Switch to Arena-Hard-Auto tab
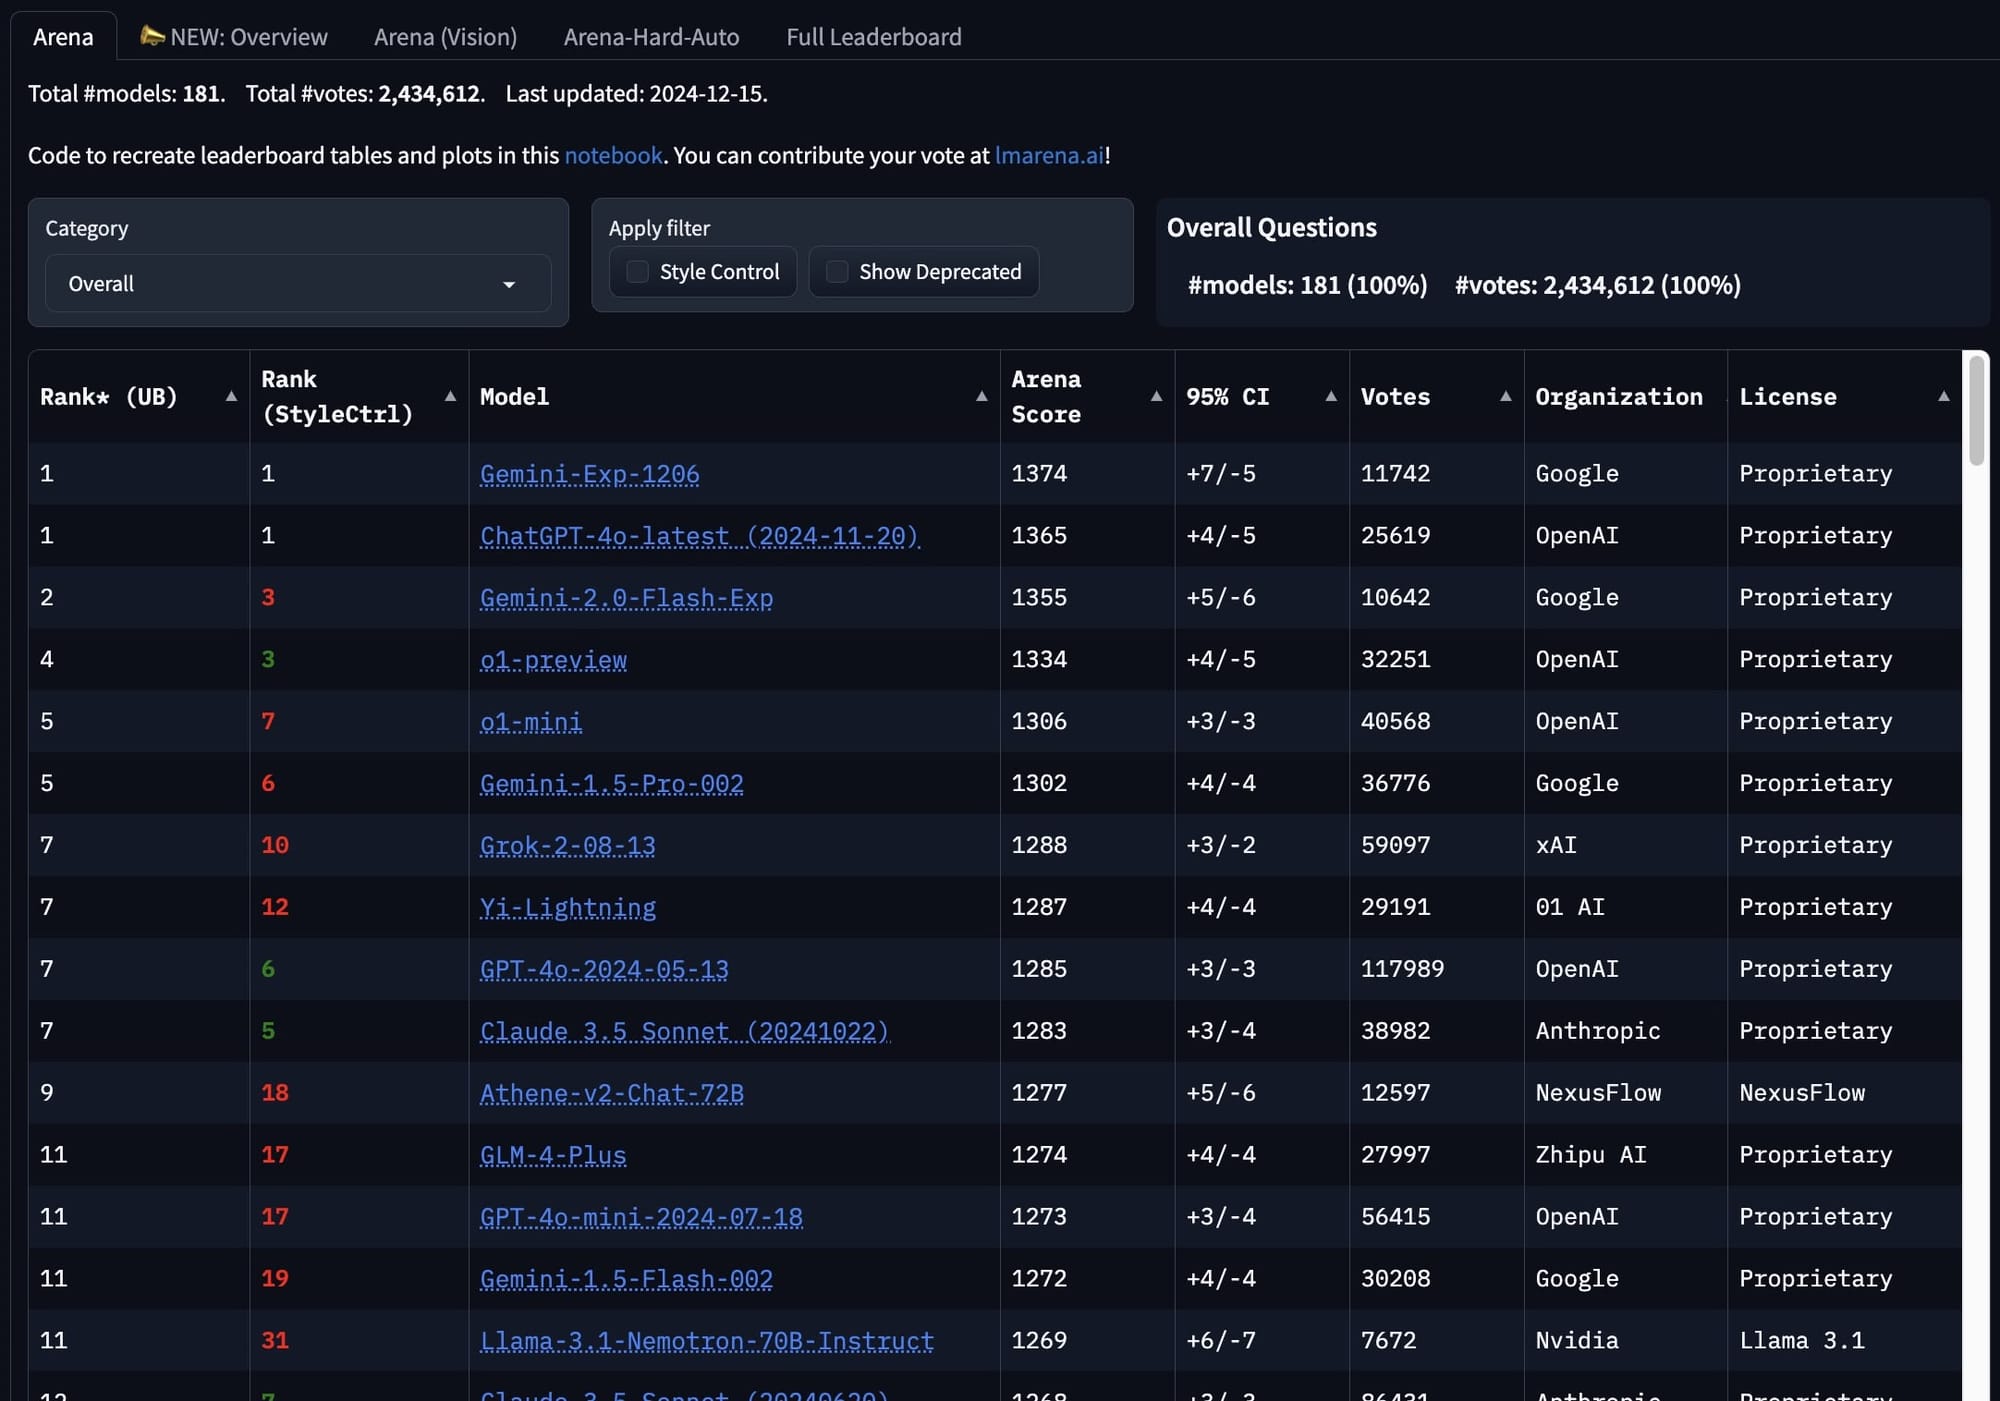 click(651, 37)
